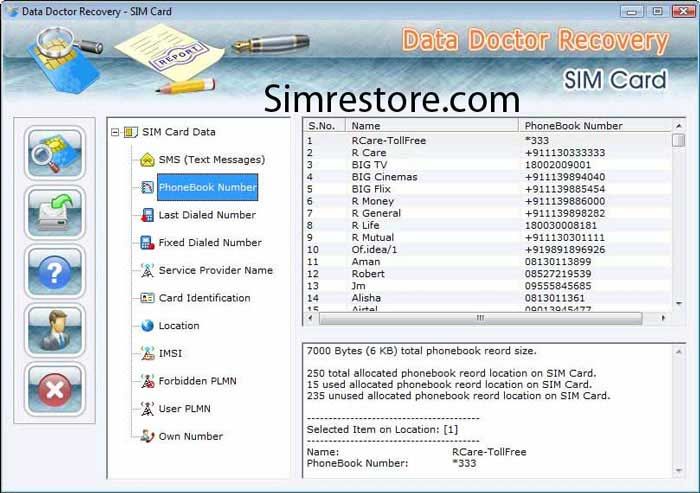The width and height of the screenshot is (700, 493).
Task: Sort by S.No. column header
Action: (325, 126)
